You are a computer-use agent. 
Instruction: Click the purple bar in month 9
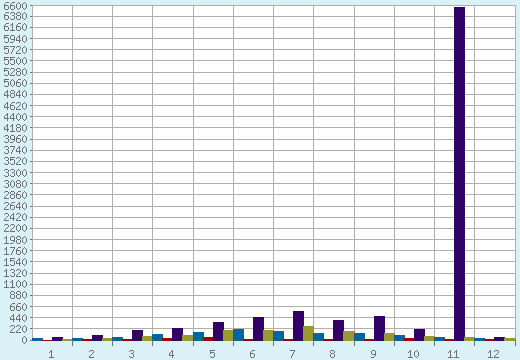pos(379,328)
